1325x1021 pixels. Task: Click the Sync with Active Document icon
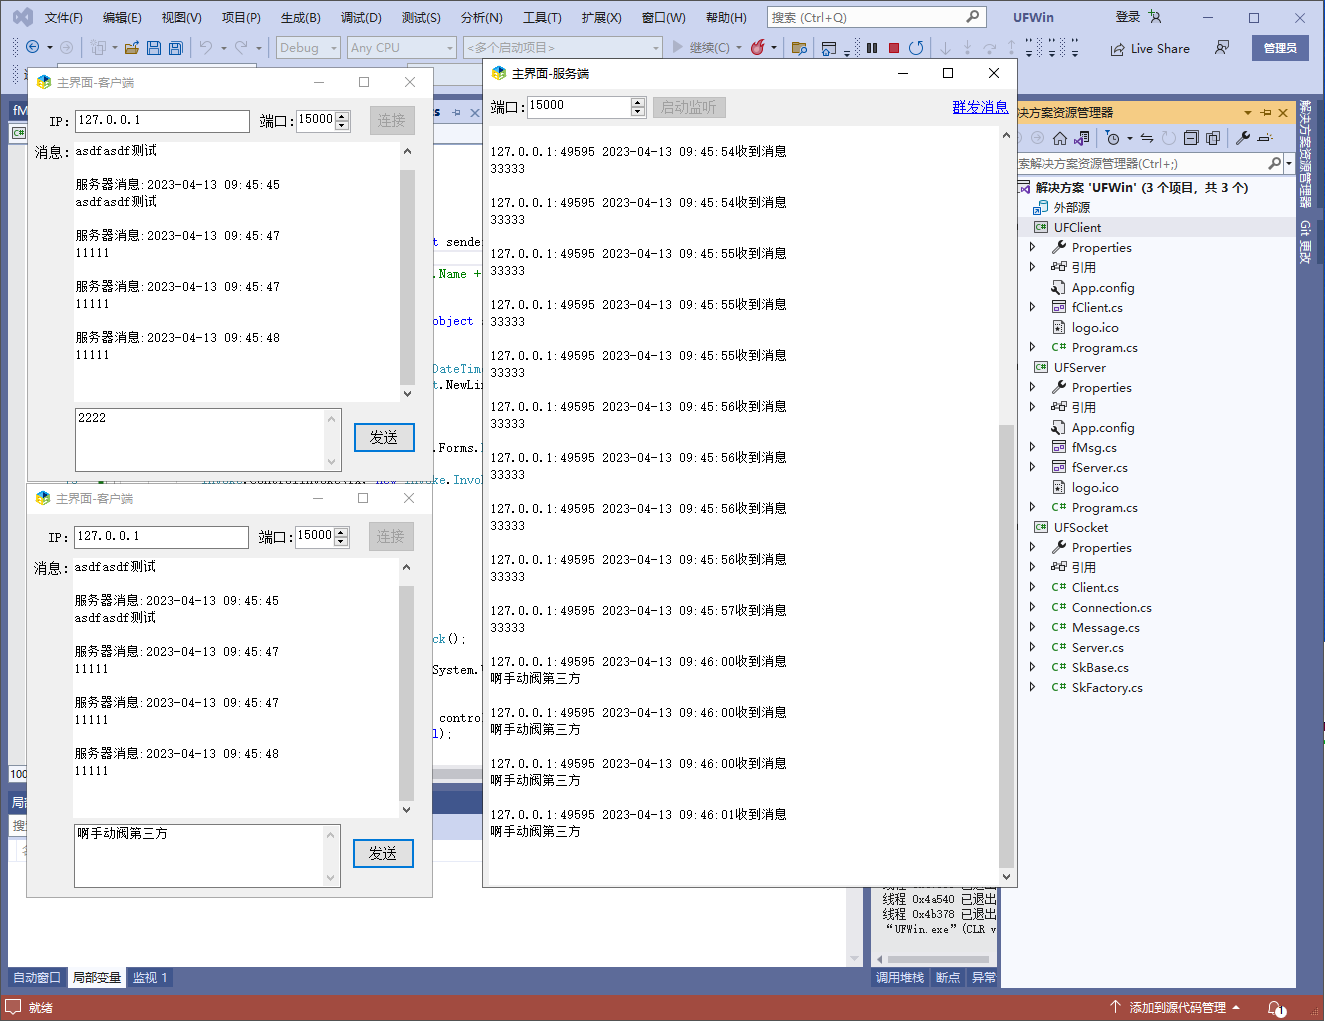tap(1146, 138)
